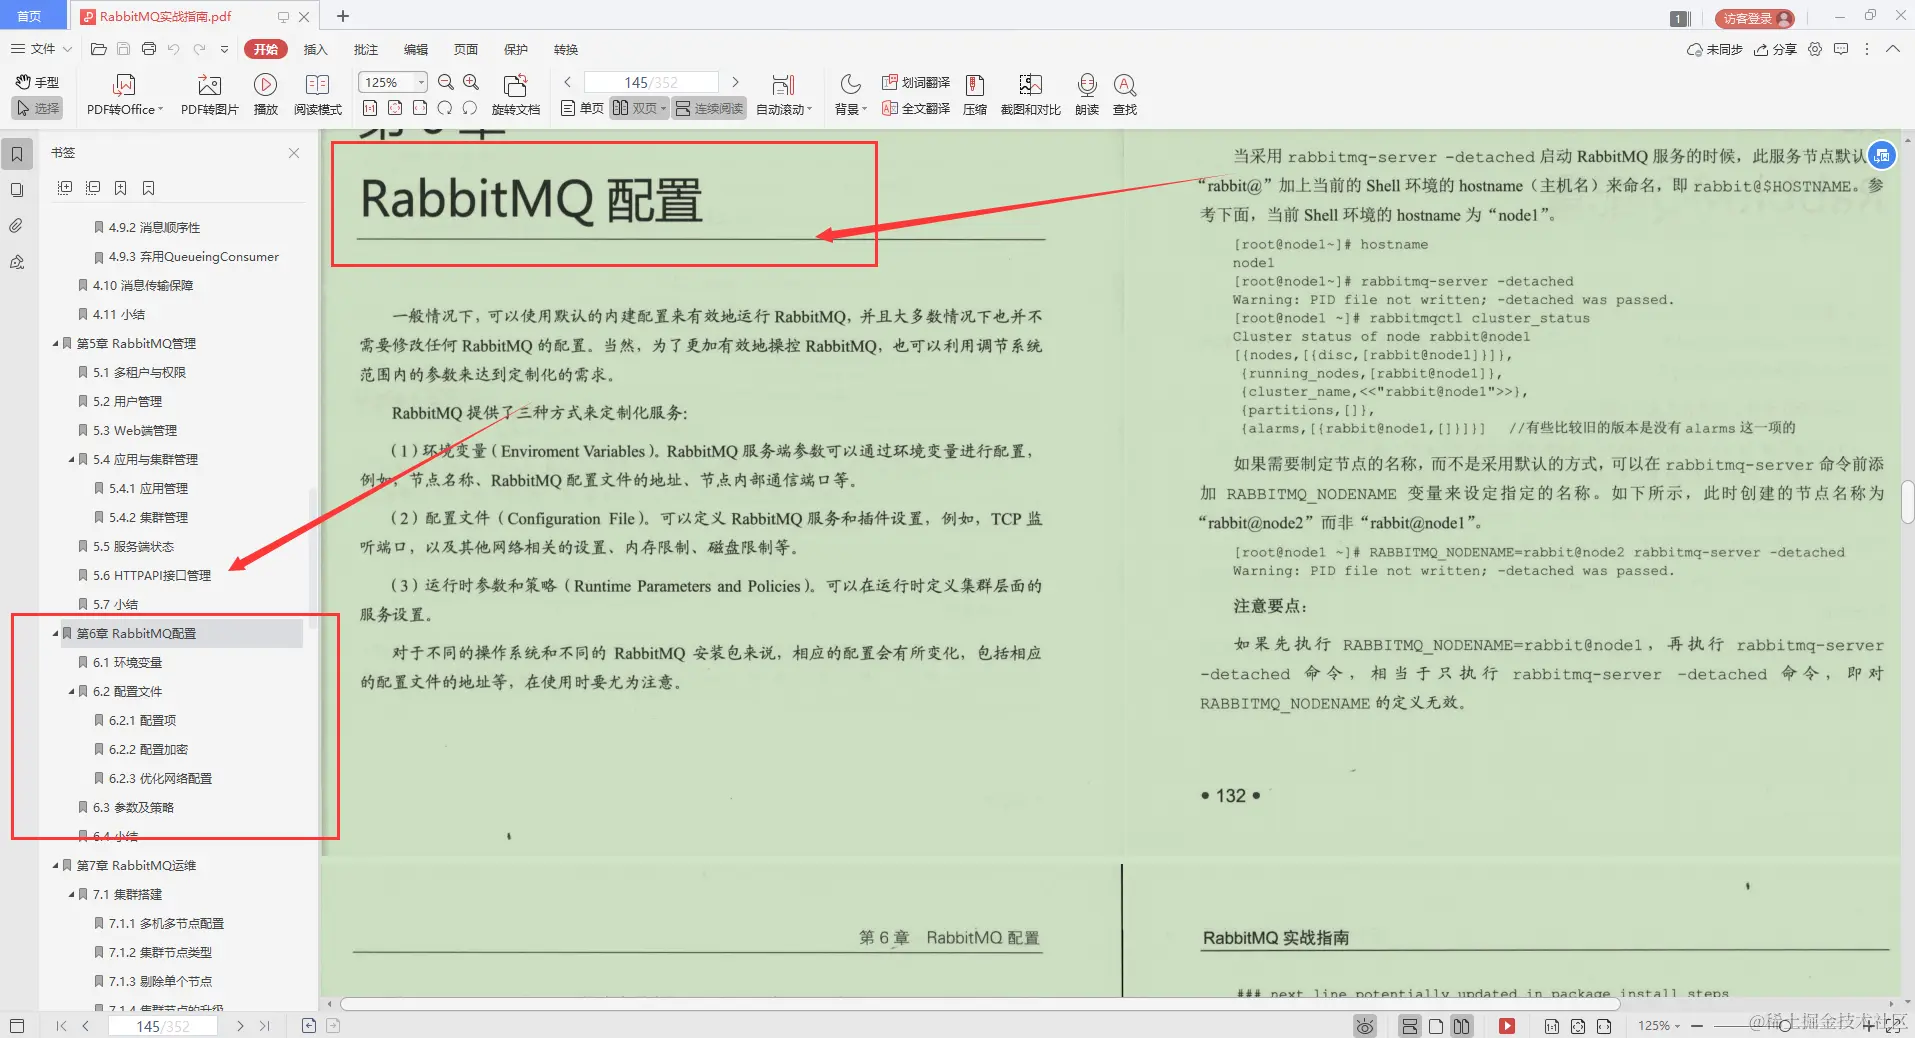This screenshot has height=1038, width=1915.
Task: Open the 文件 menu
Action: [x=41, y=48]
